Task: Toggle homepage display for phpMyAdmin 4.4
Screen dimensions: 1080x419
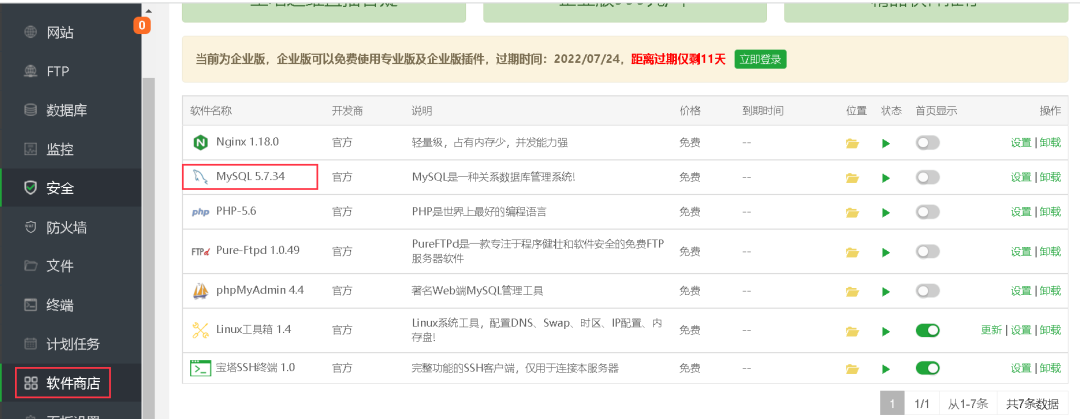Action: pyautogui.click(x=927, y=290)
